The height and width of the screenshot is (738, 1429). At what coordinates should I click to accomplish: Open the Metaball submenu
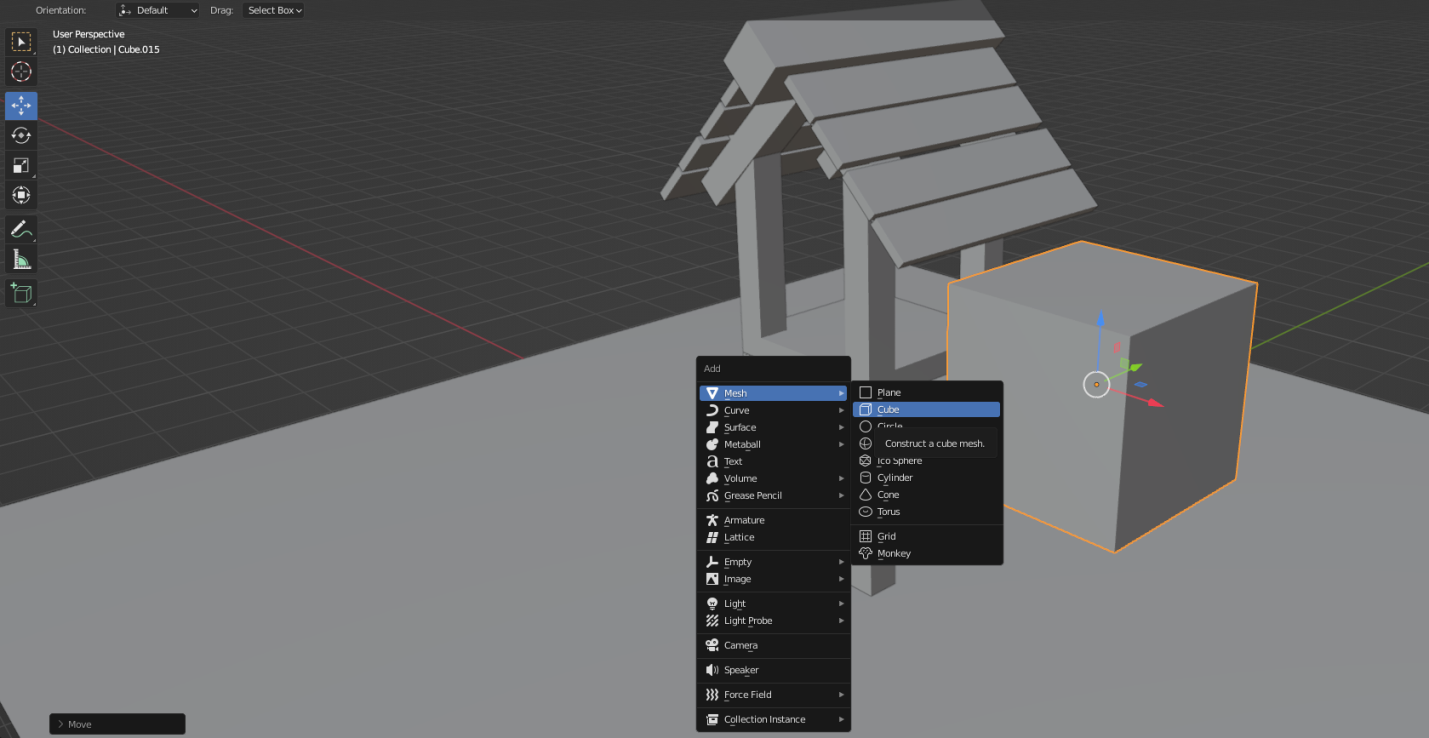[774, 444]
